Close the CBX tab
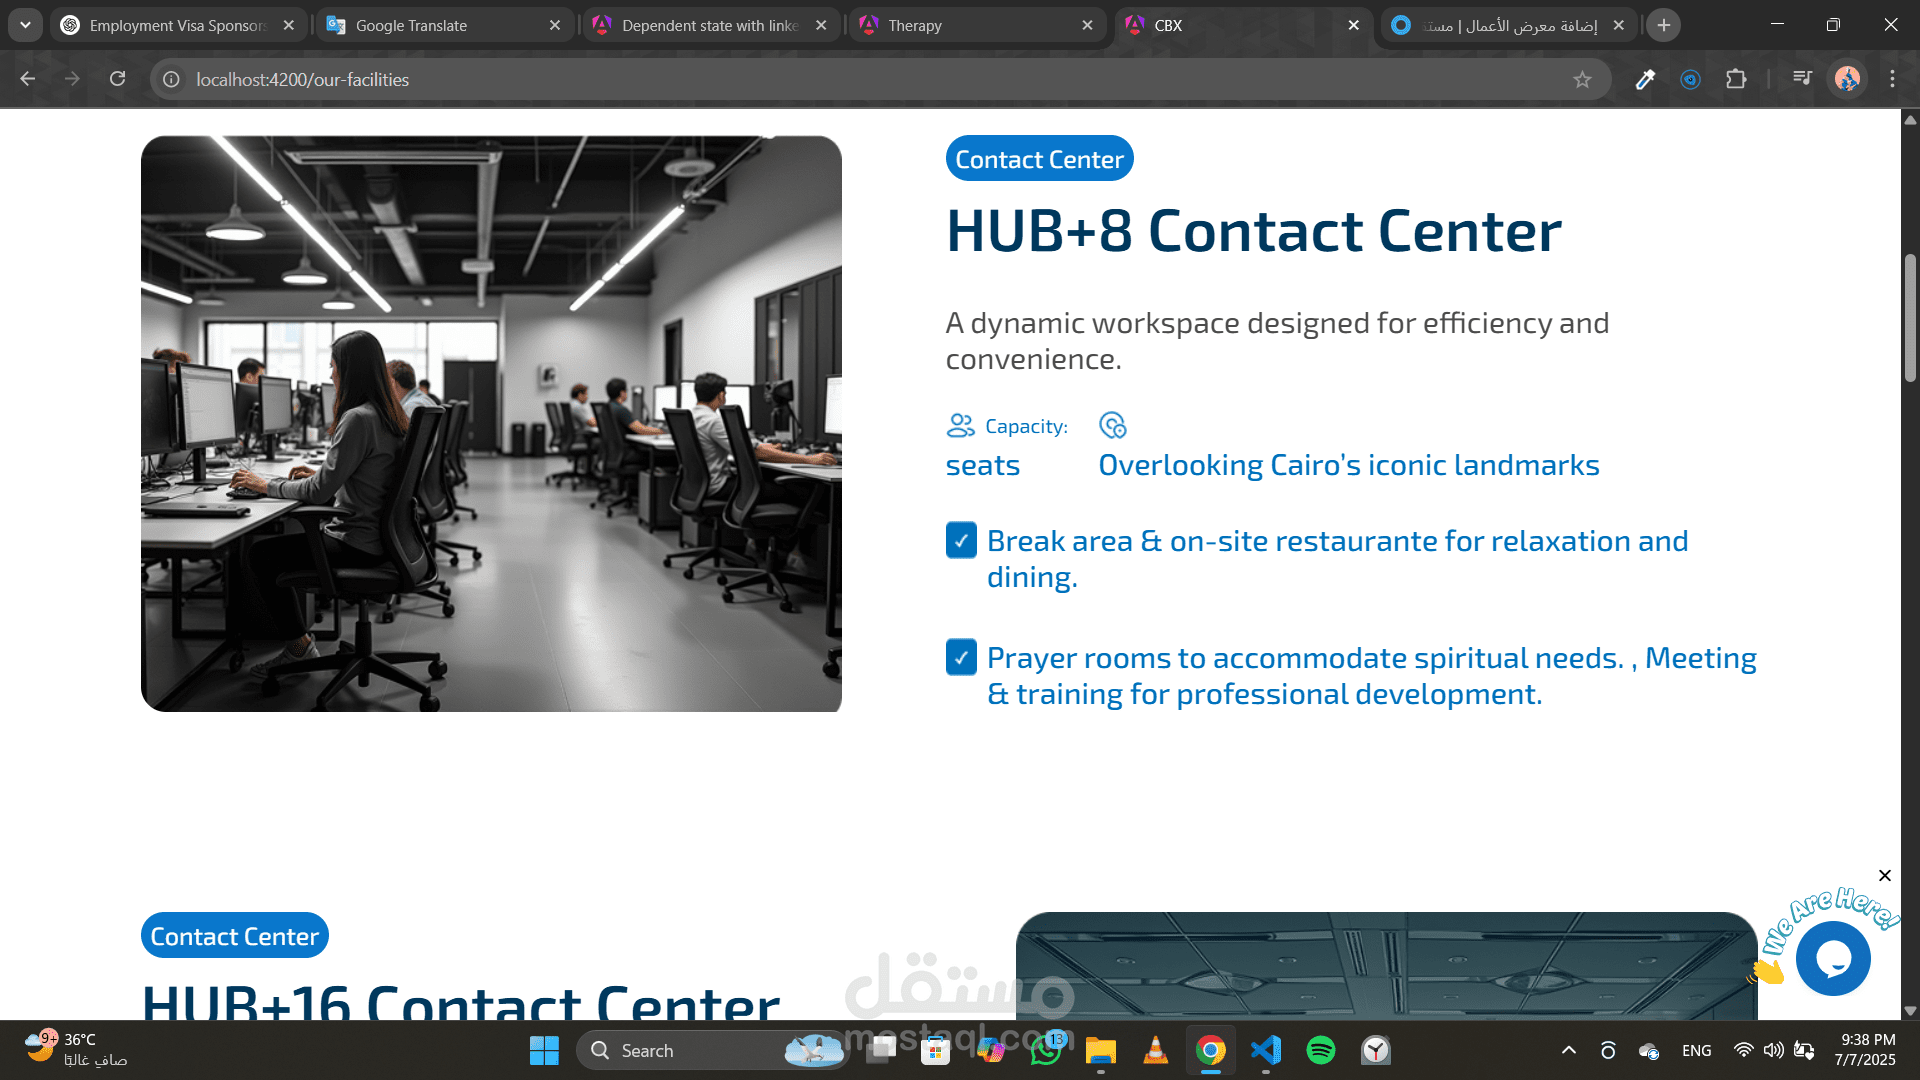The height and width of the screenshot is (1080, 1920). (1353, 25)
